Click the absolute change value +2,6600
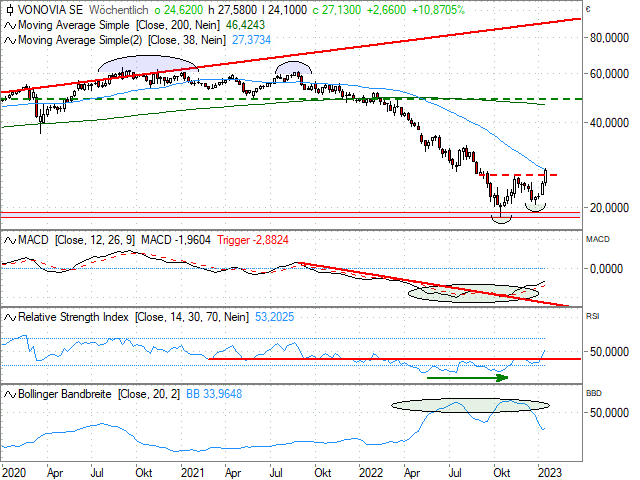Viewport: 640px width, 480px height. click(387, 10)
